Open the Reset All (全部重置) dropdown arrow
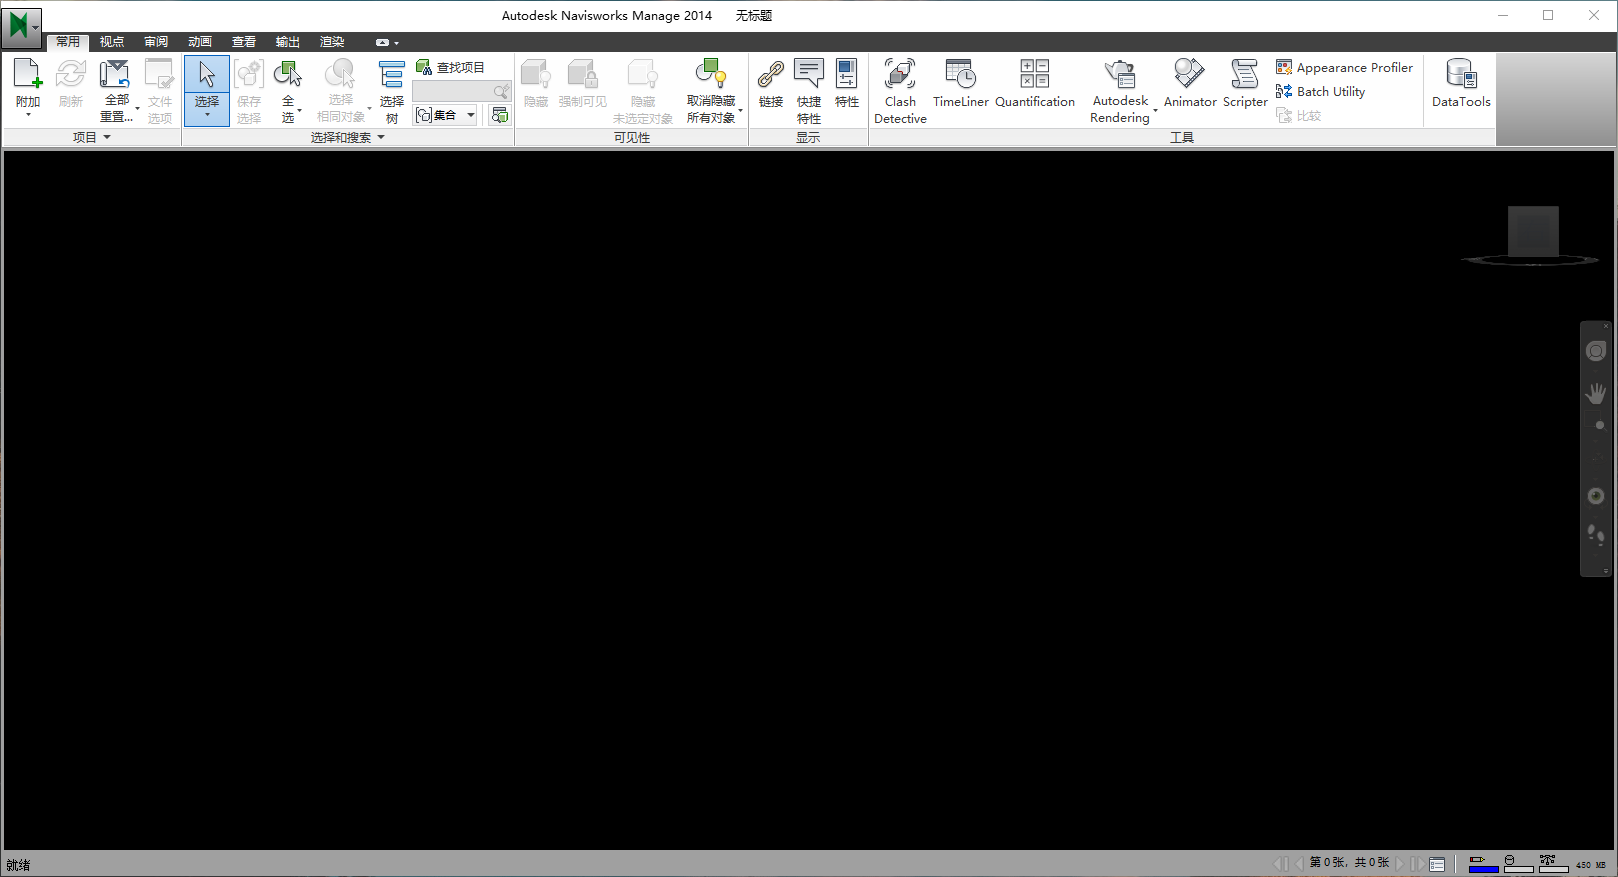 click(137, 109)
